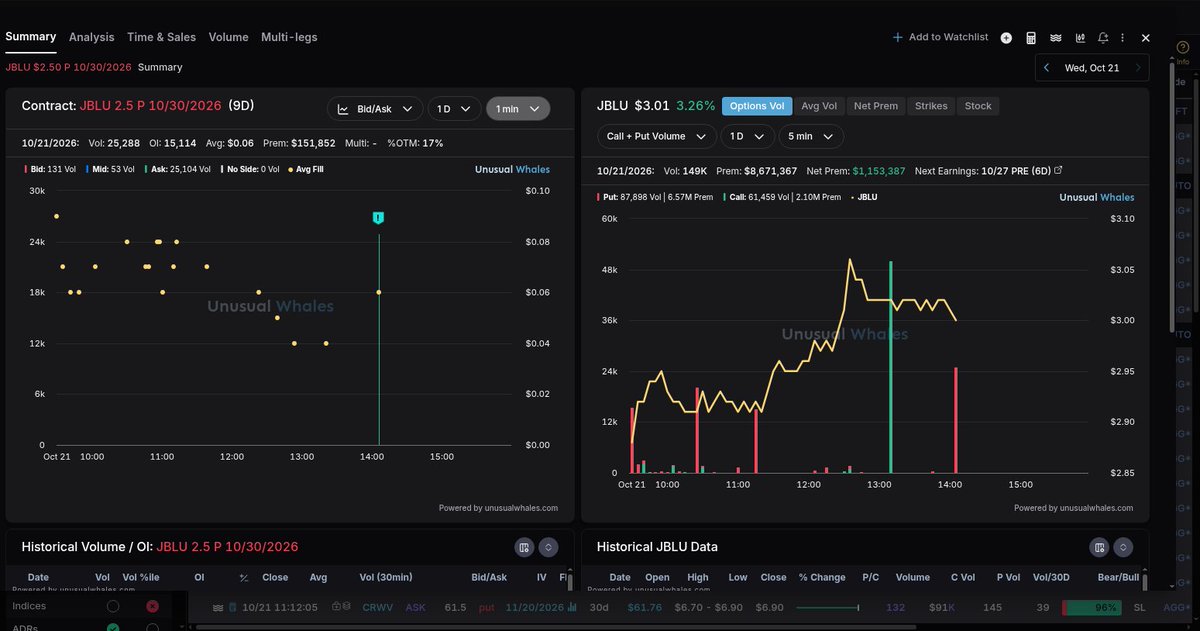Toggle Ask volume series in legend

[177, 169]
